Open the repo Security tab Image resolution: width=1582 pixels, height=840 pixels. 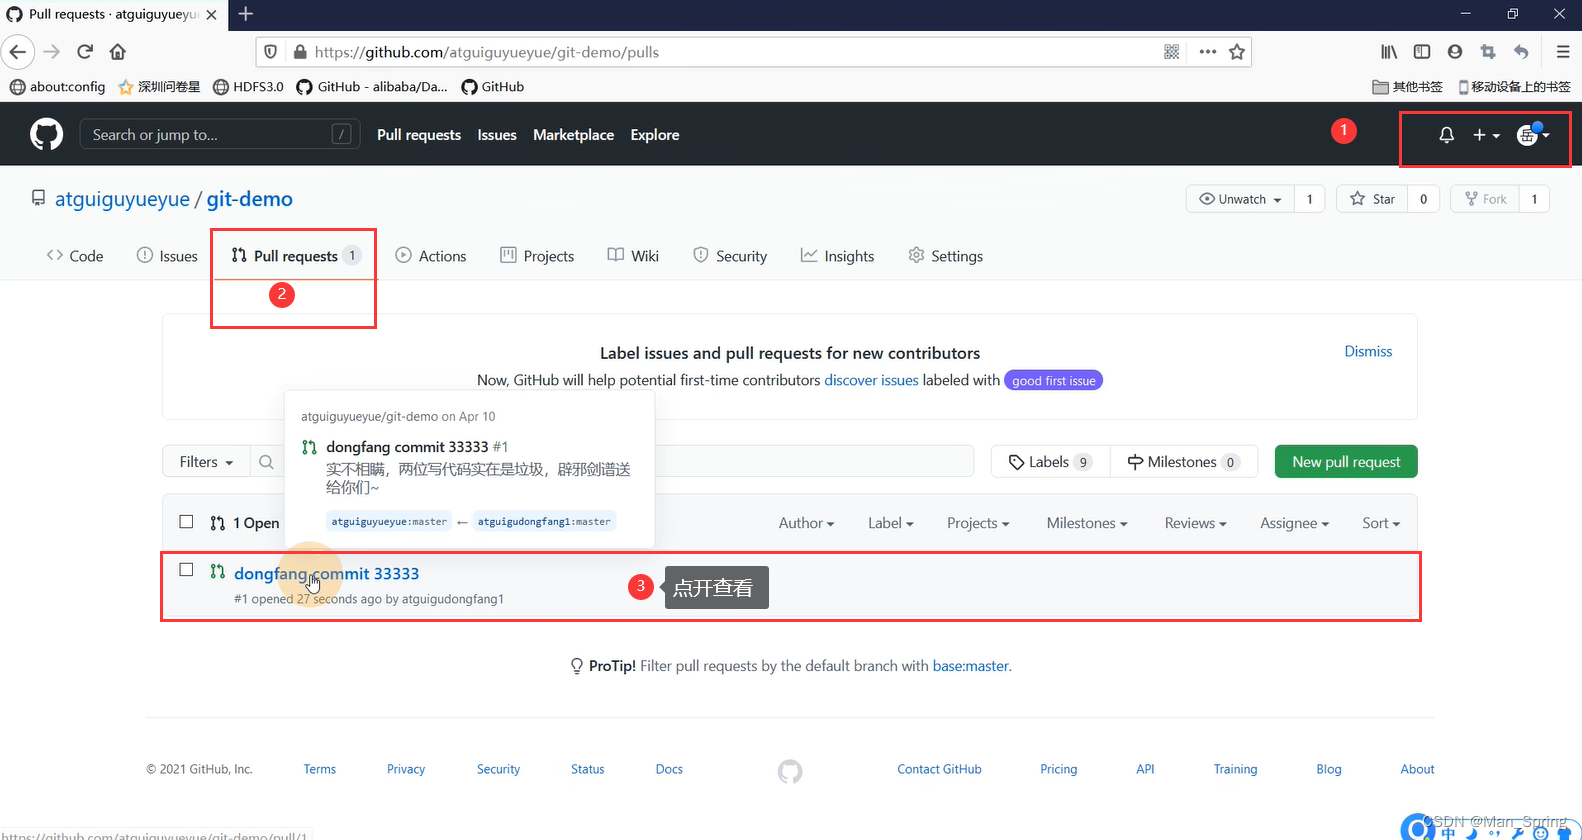coord(730,256)
